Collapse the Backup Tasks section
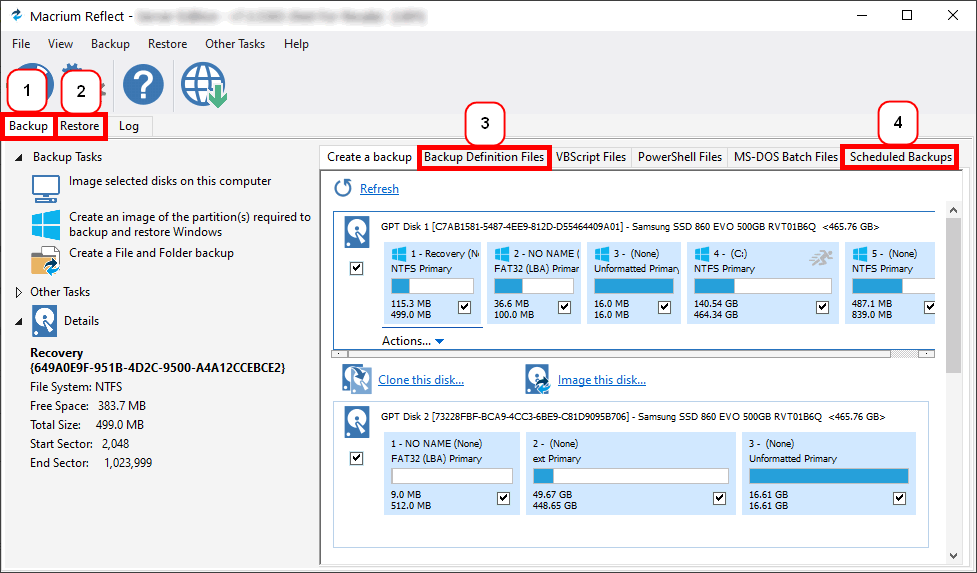The height and width of the screenshot is (573, 977). [x=19, y=158]
